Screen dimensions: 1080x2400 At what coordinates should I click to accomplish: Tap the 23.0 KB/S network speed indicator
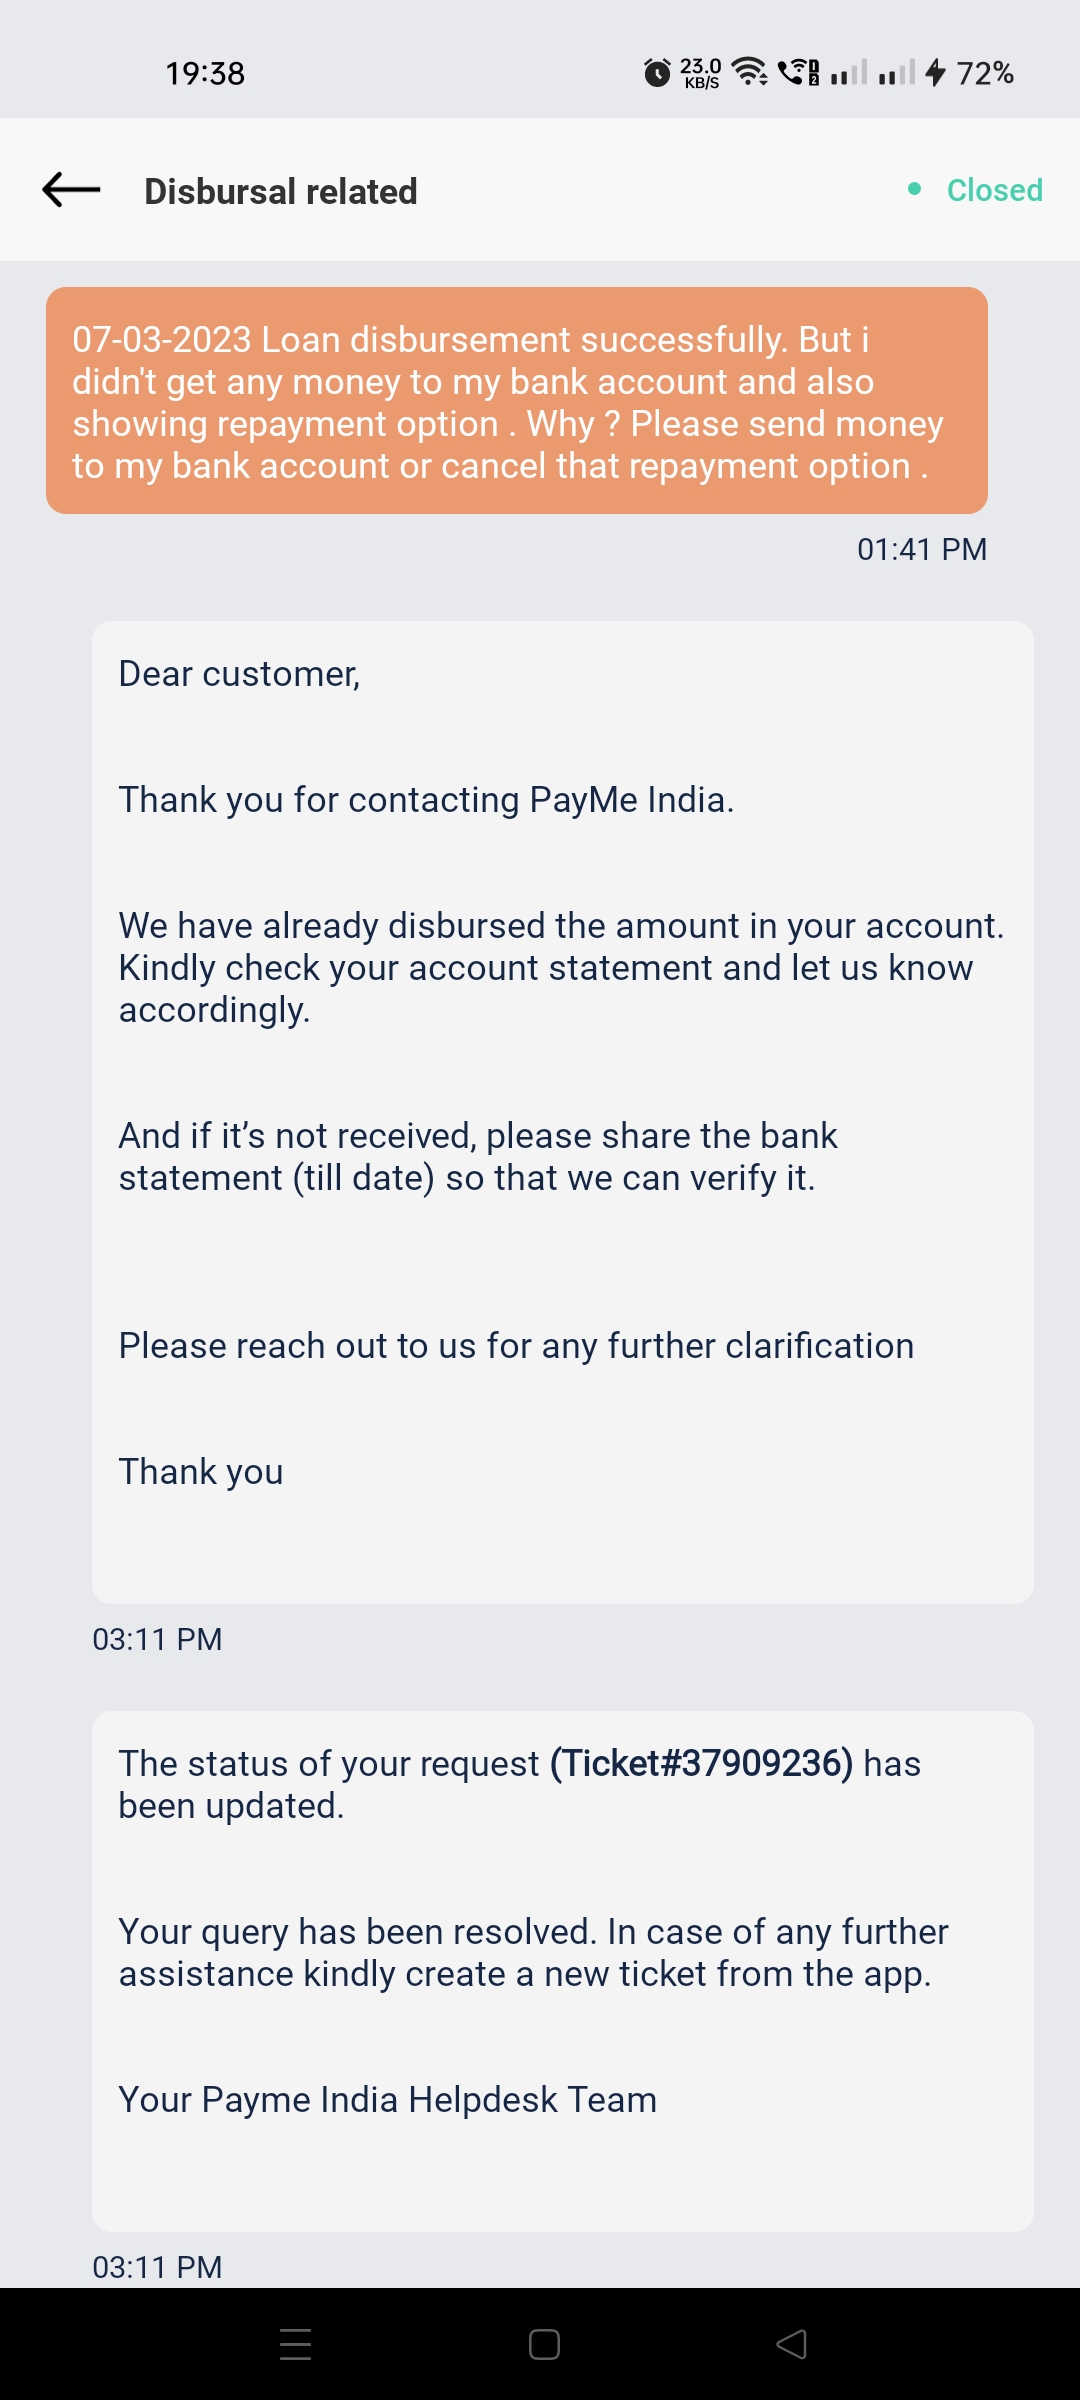coord(701,73)
